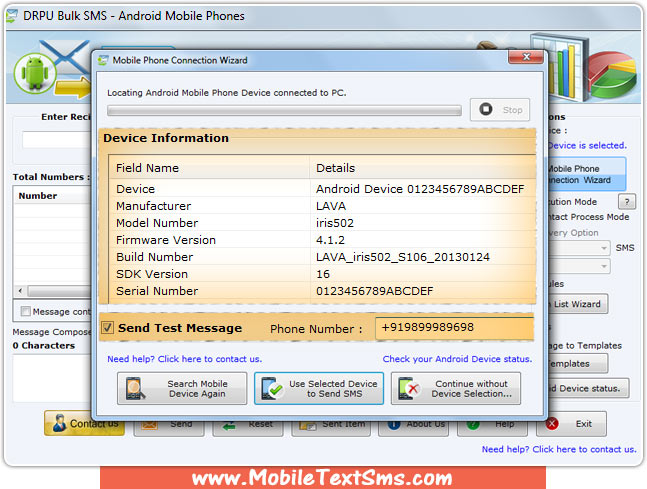Open the Need help contact link in wizard
The width and height of the screenshot is (647, 489).
click(x=184, y=359)
